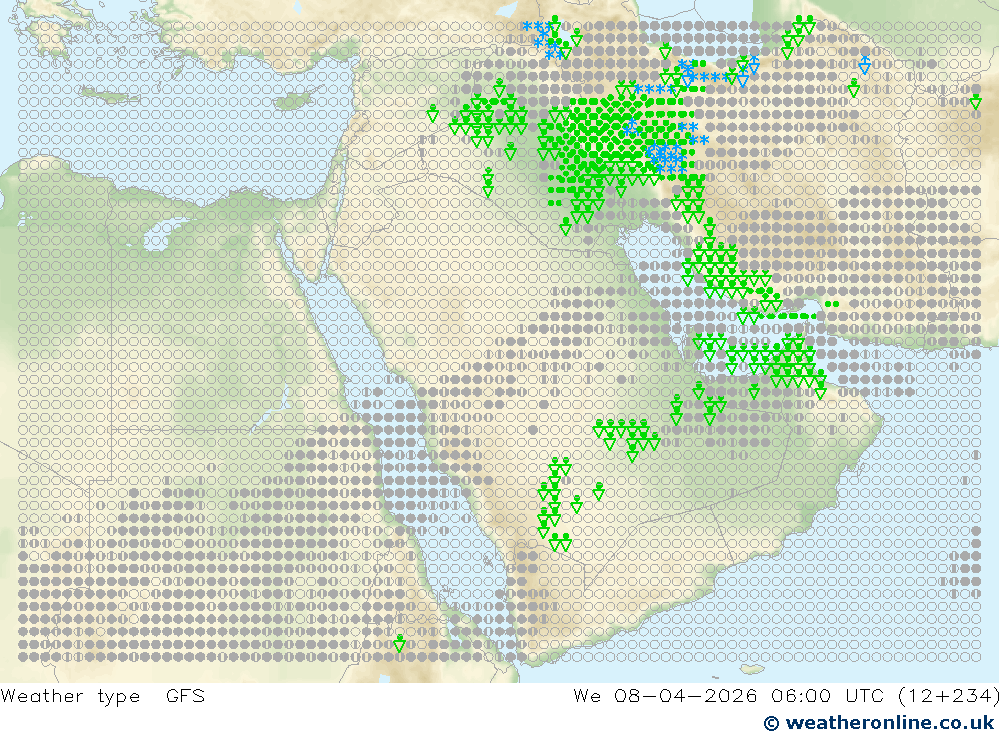Click Socotra island off the Horn of Africa
The image size is (1000, 733).
pos(753,669)
